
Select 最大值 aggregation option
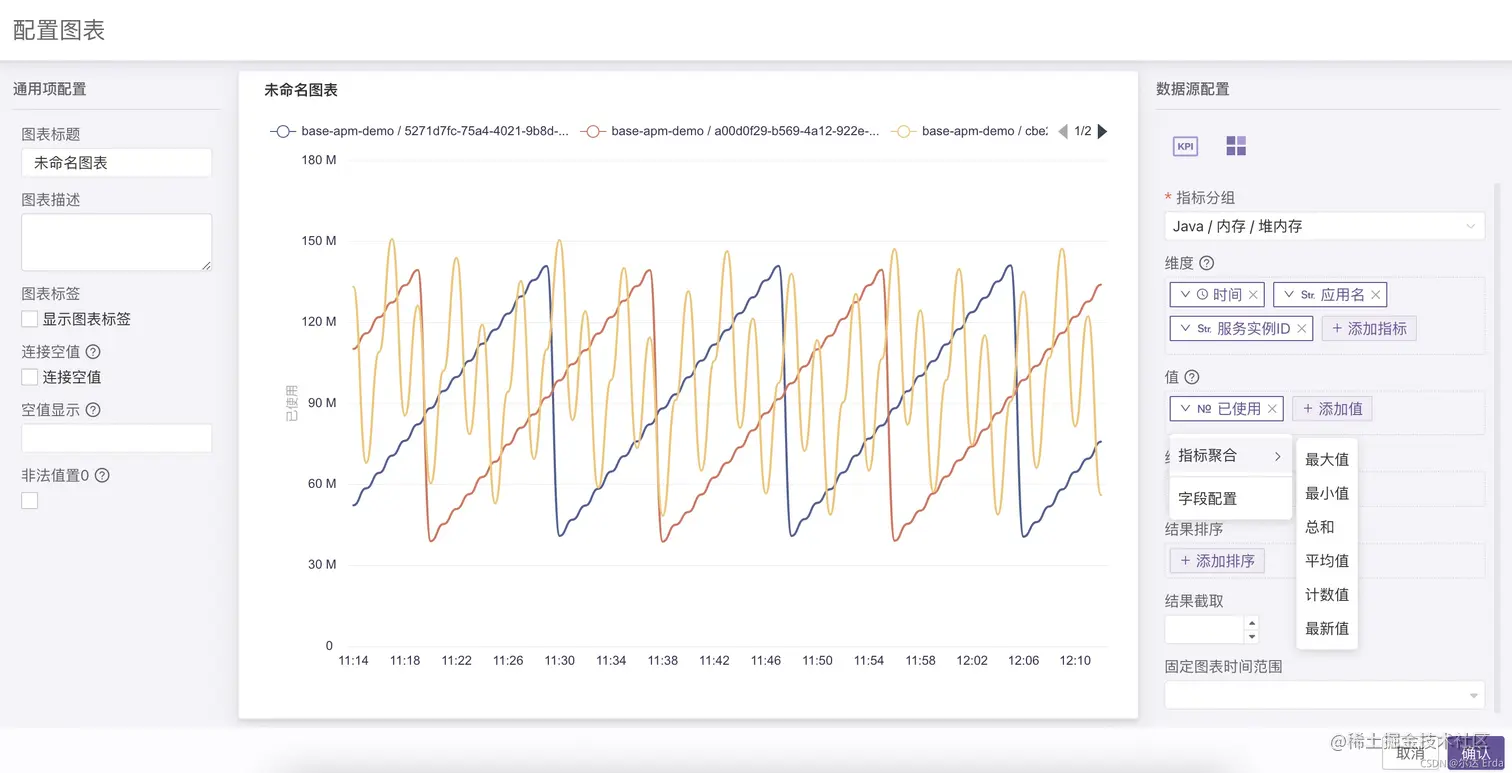(1327, 459)
